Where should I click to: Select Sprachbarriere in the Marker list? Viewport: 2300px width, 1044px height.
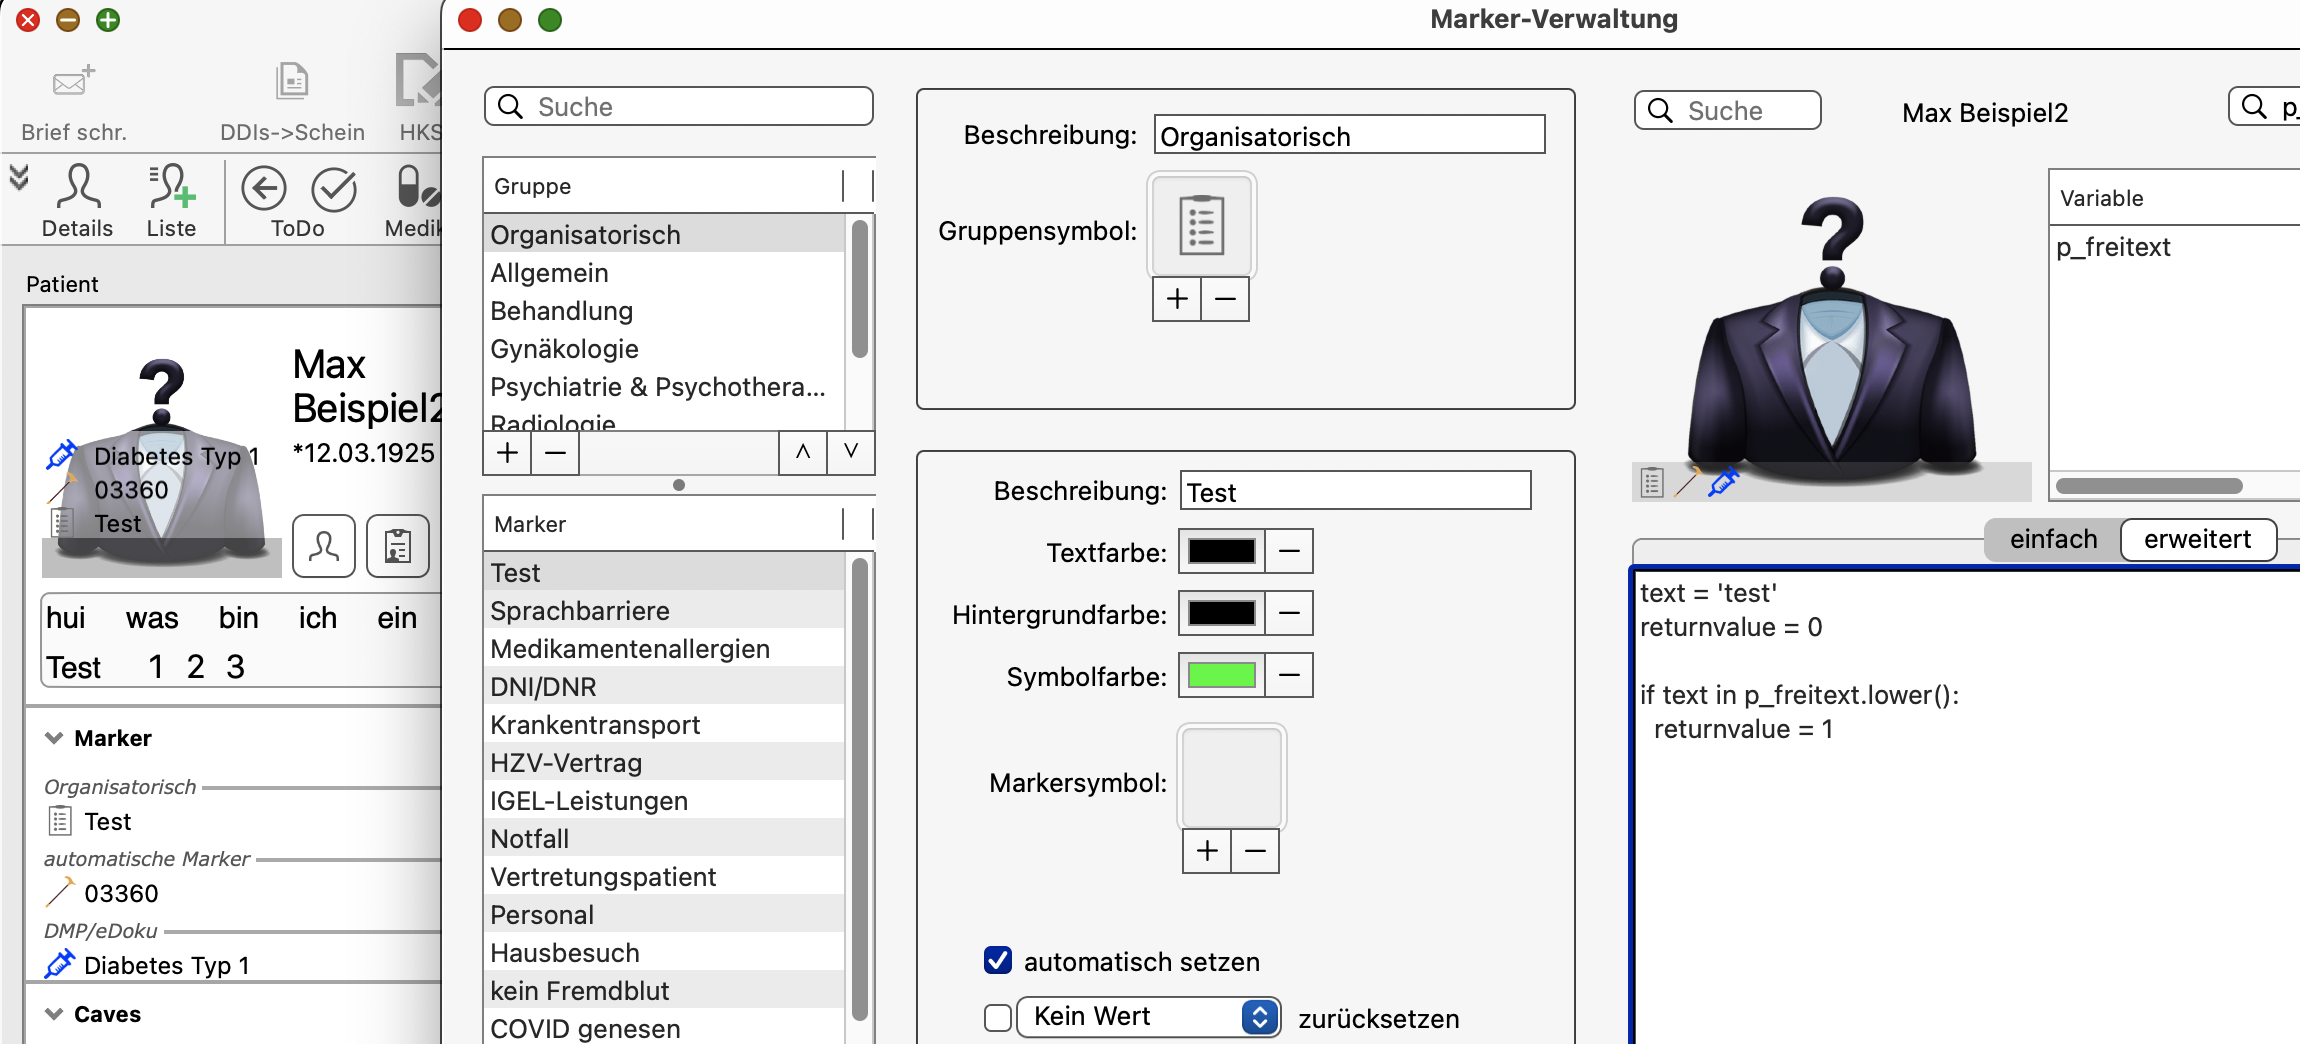(x=664, y=610)
